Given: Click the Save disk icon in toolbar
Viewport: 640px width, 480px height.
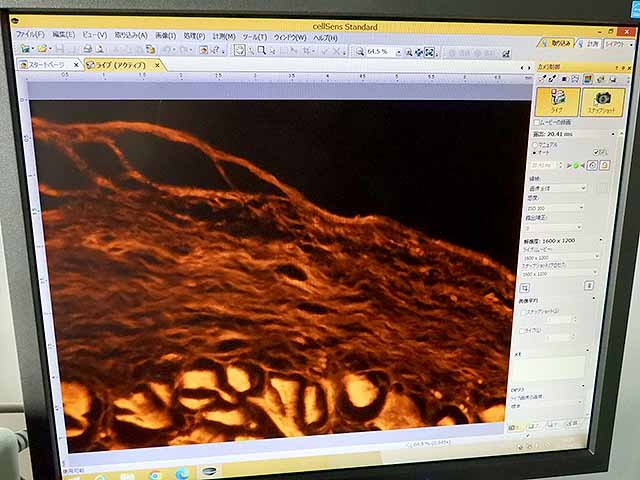Looking at the screenshot, I should tap(59, 48).
